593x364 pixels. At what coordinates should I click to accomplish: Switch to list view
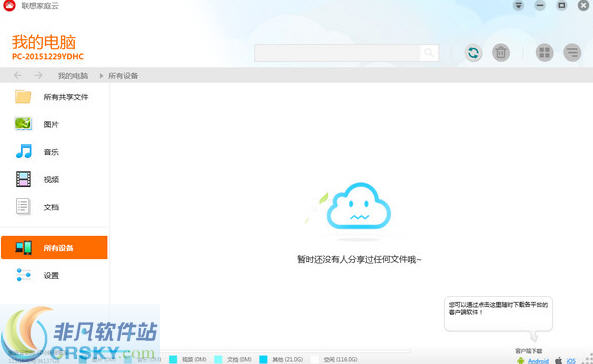coord(572,53)
